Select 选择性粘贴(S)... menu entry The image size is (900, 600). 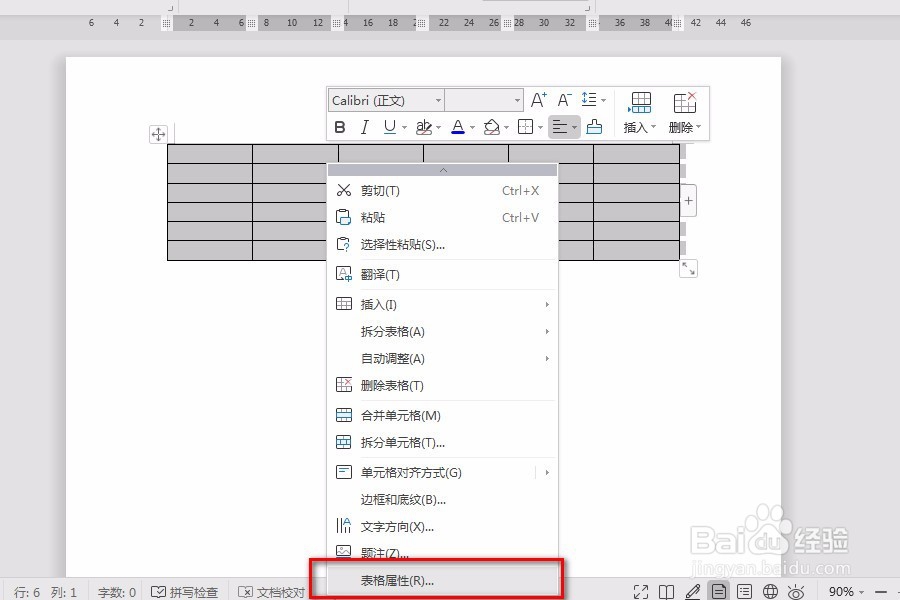click(443, 245)
